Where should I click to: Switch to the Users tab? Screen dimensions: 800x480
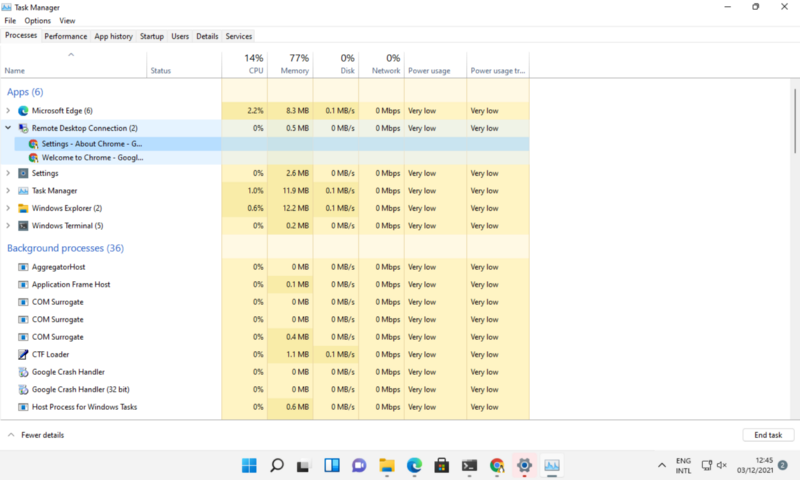tap(180, 36)
